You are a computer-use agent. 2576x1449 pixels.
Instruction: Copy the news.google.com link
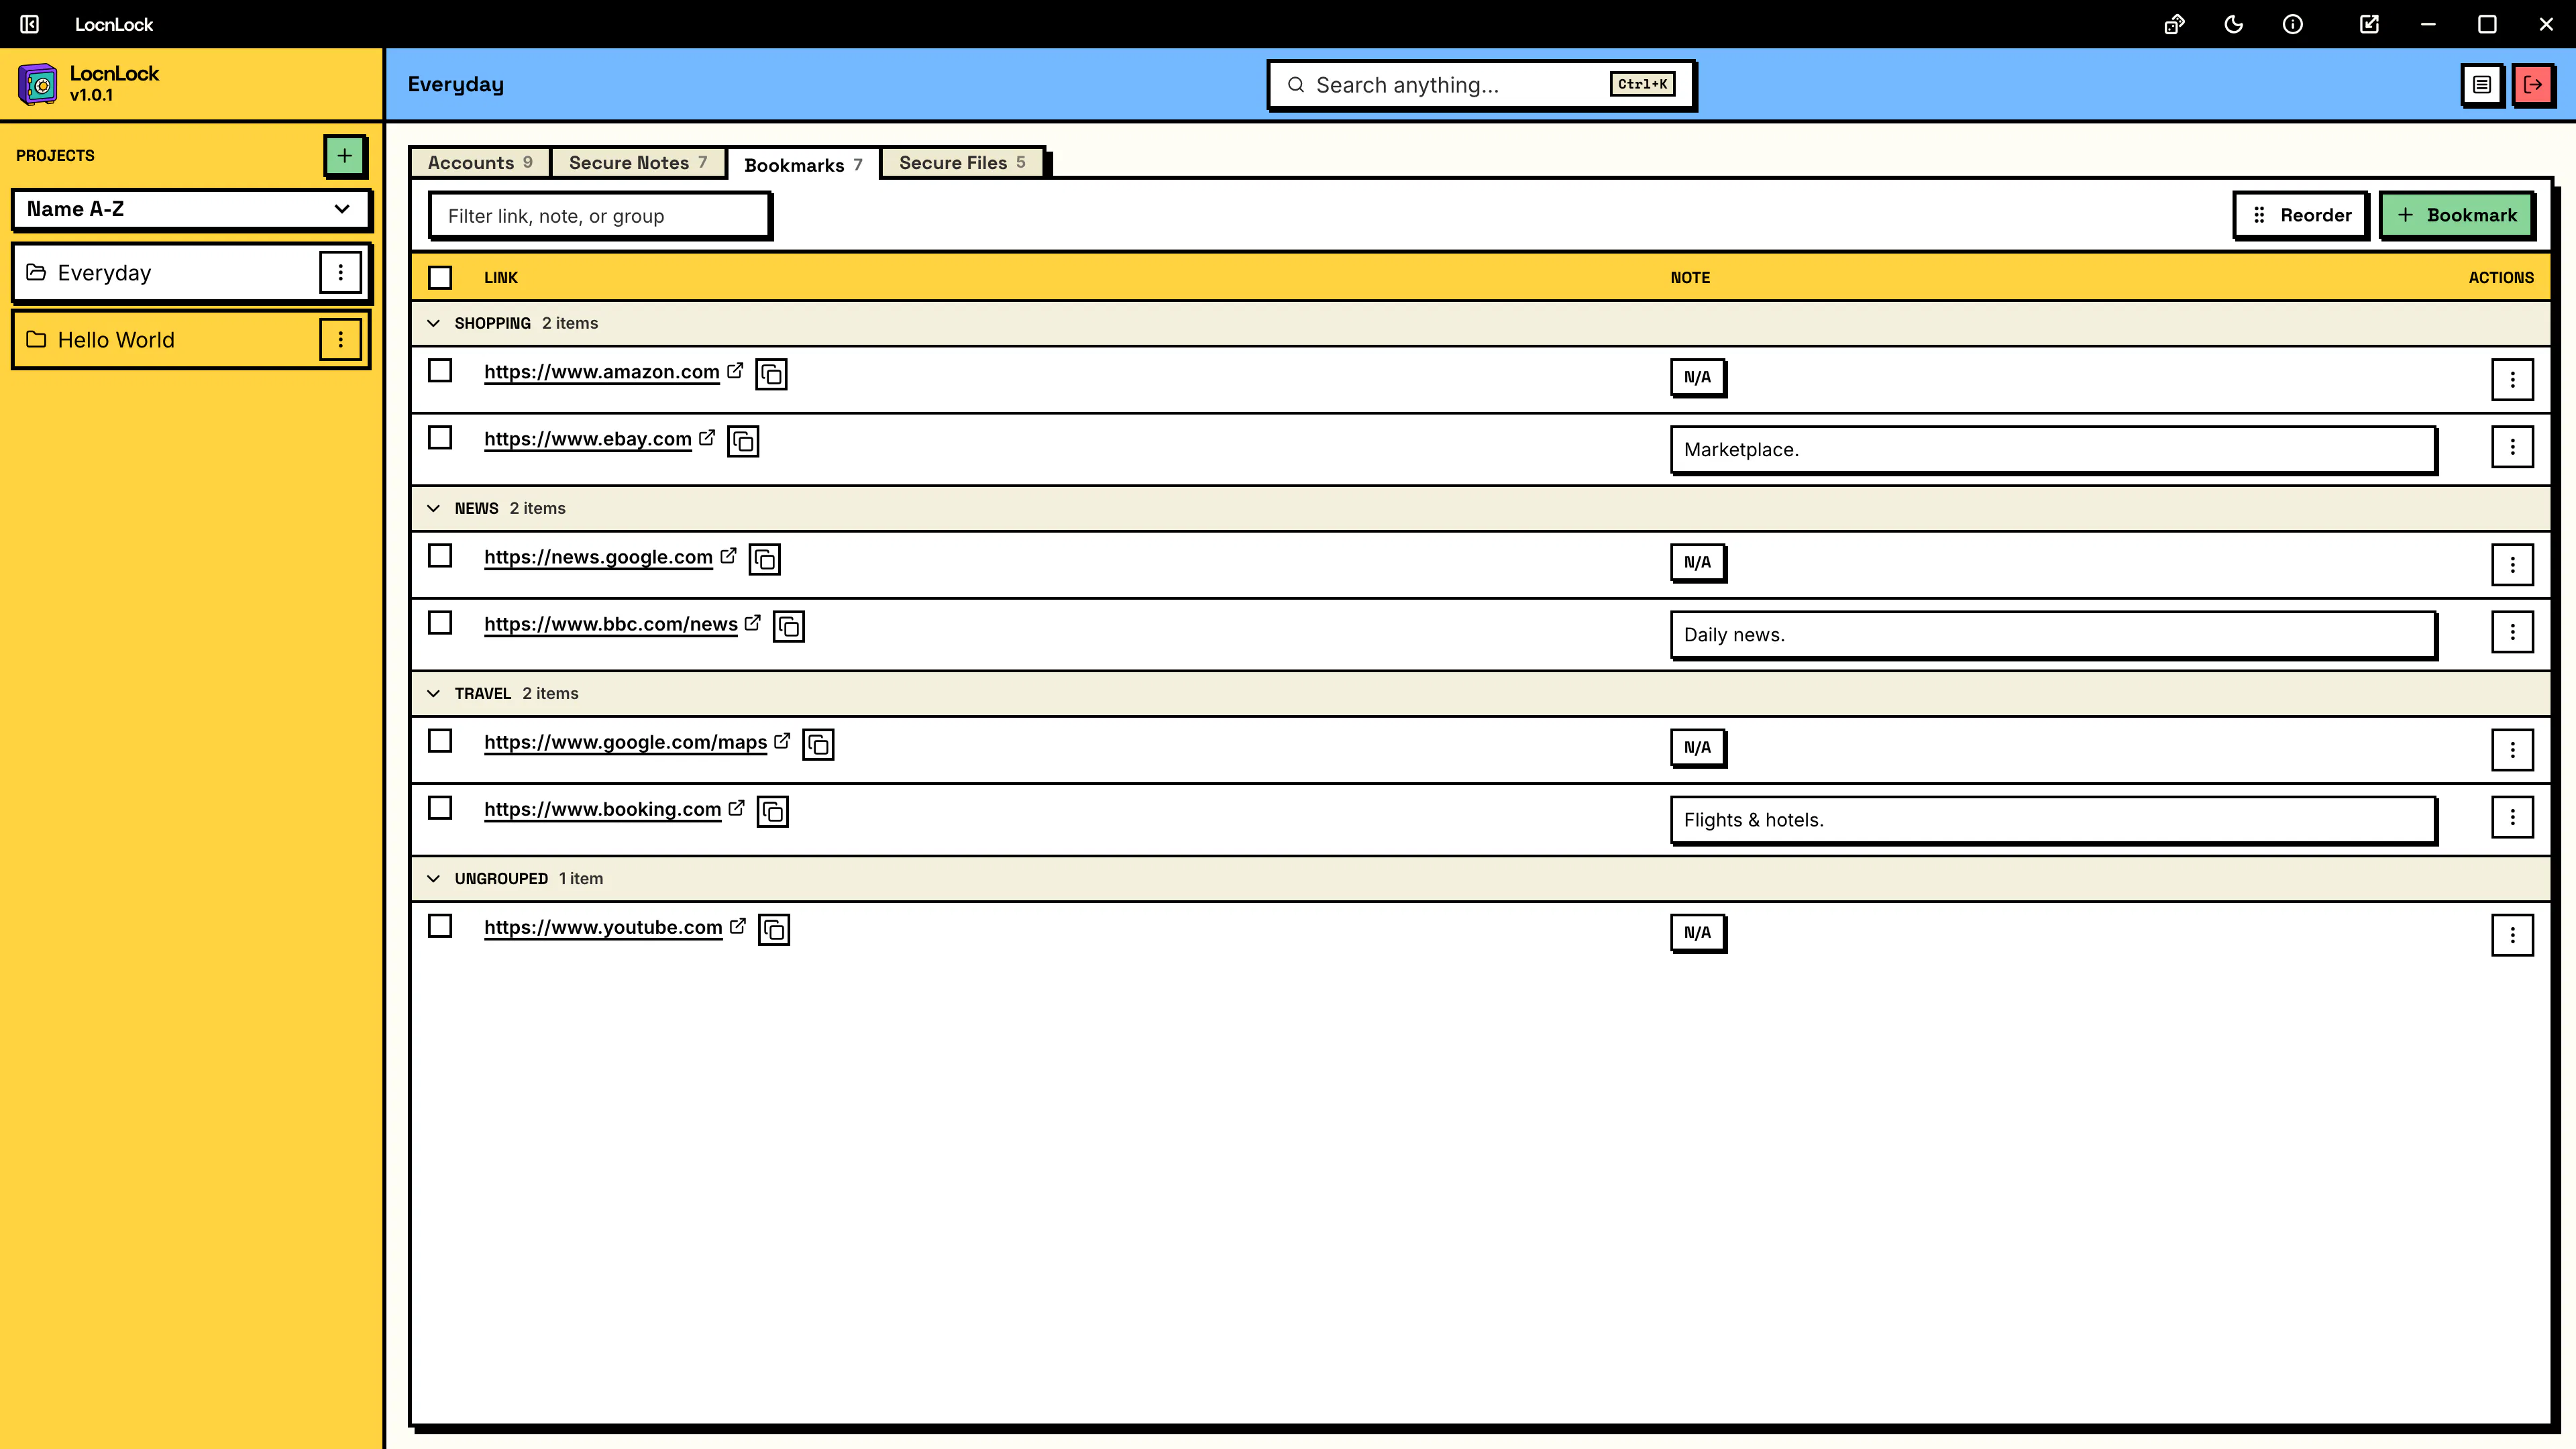point(765,559)
